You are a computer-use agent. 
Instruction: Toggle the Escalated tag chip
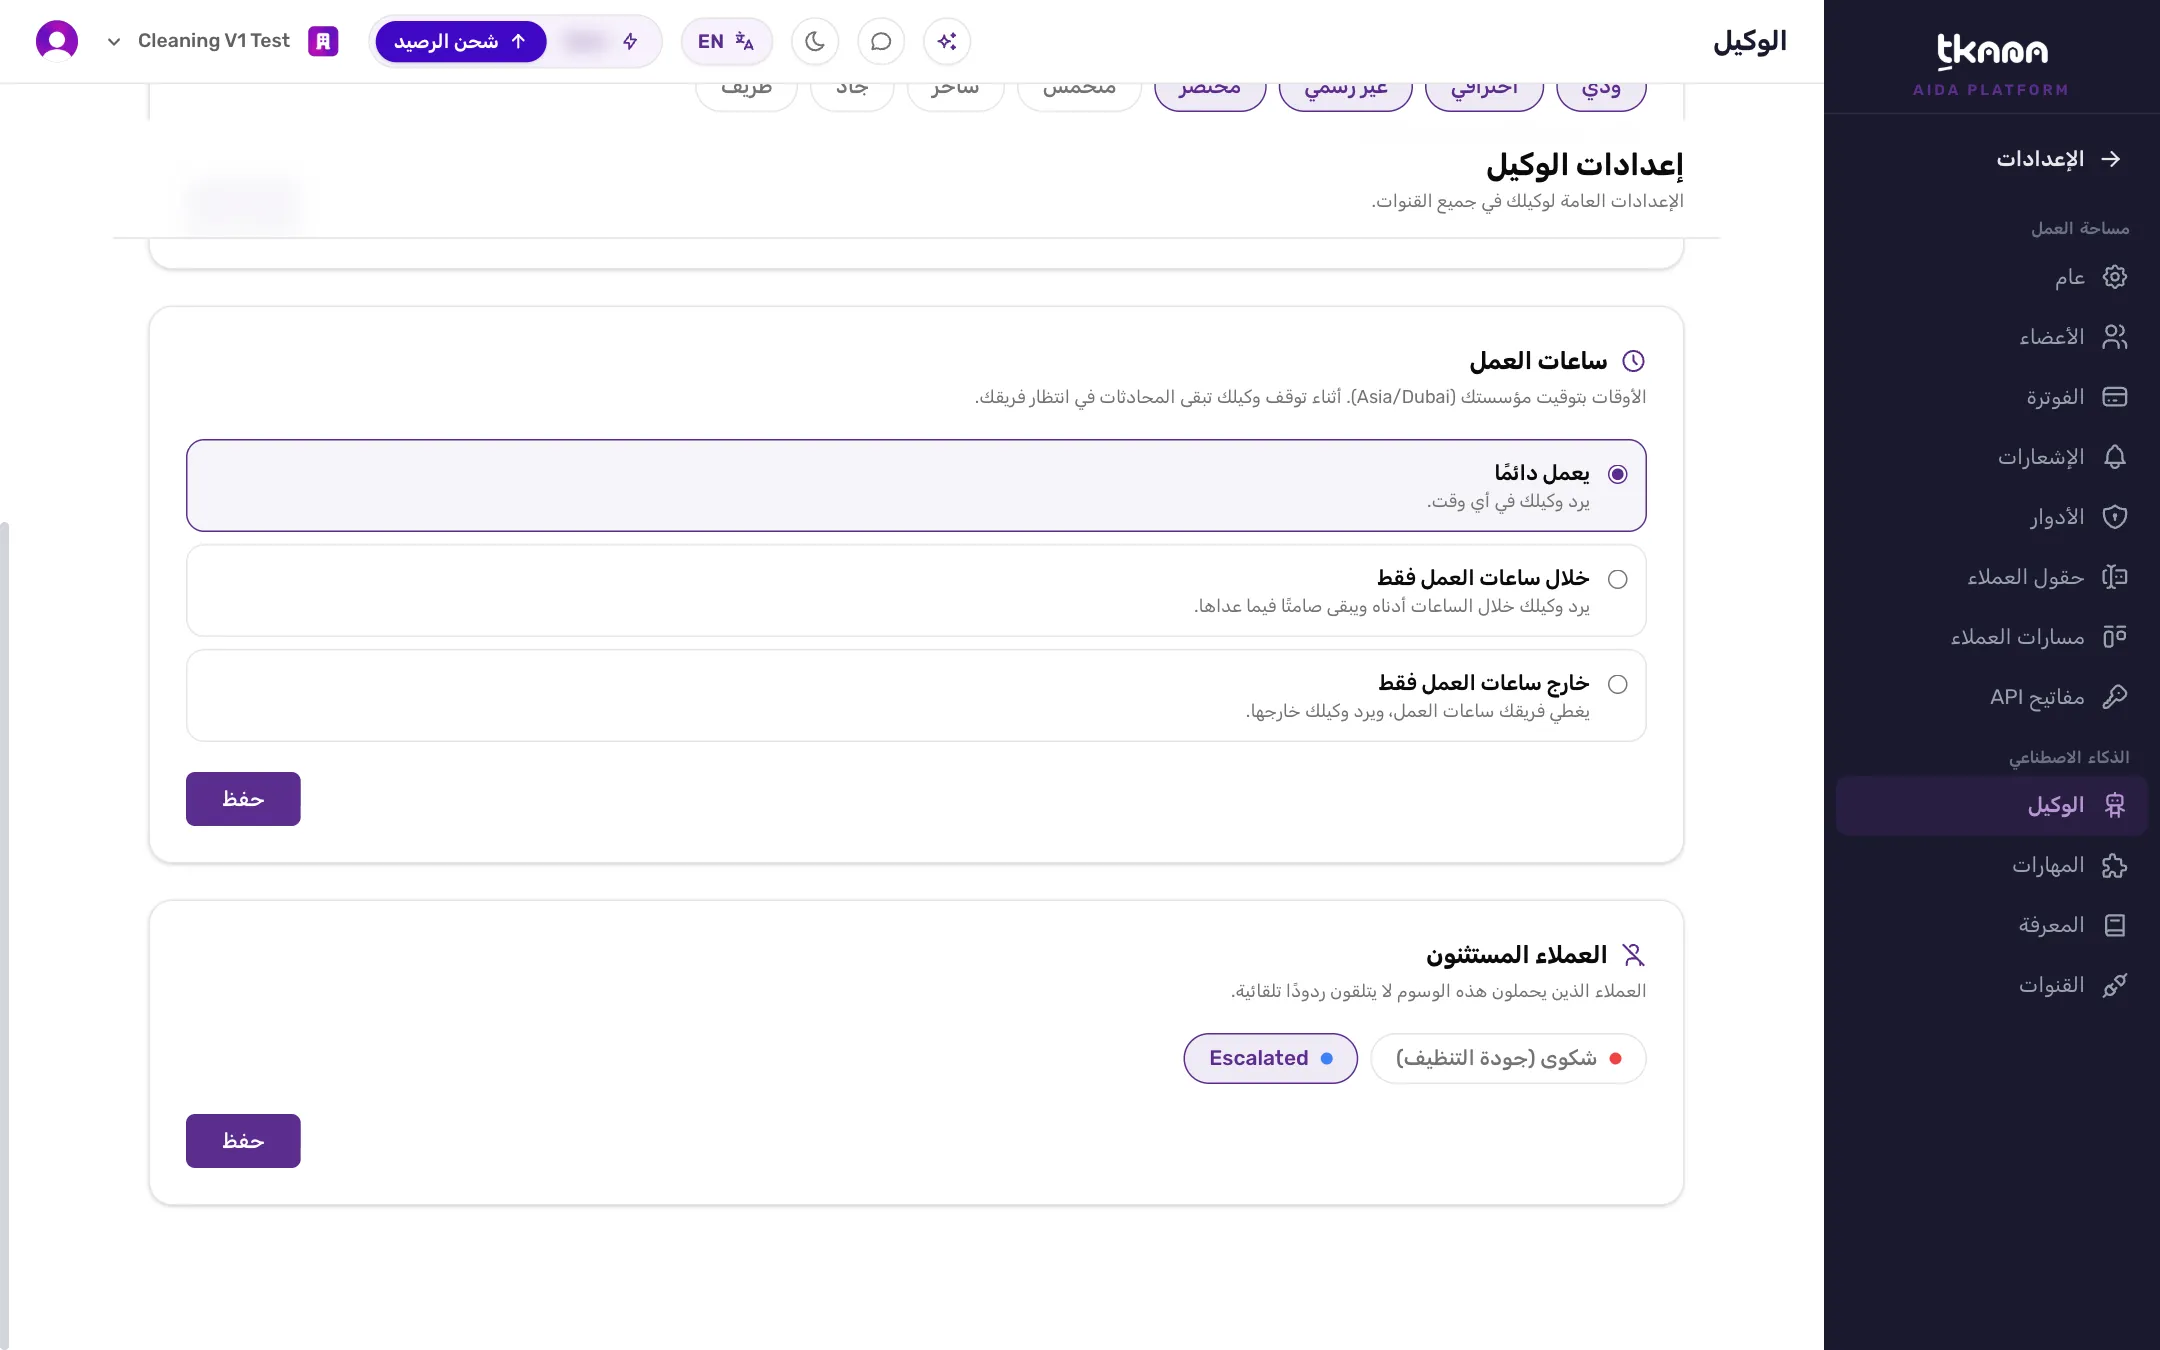[x=1270, y=1058]
